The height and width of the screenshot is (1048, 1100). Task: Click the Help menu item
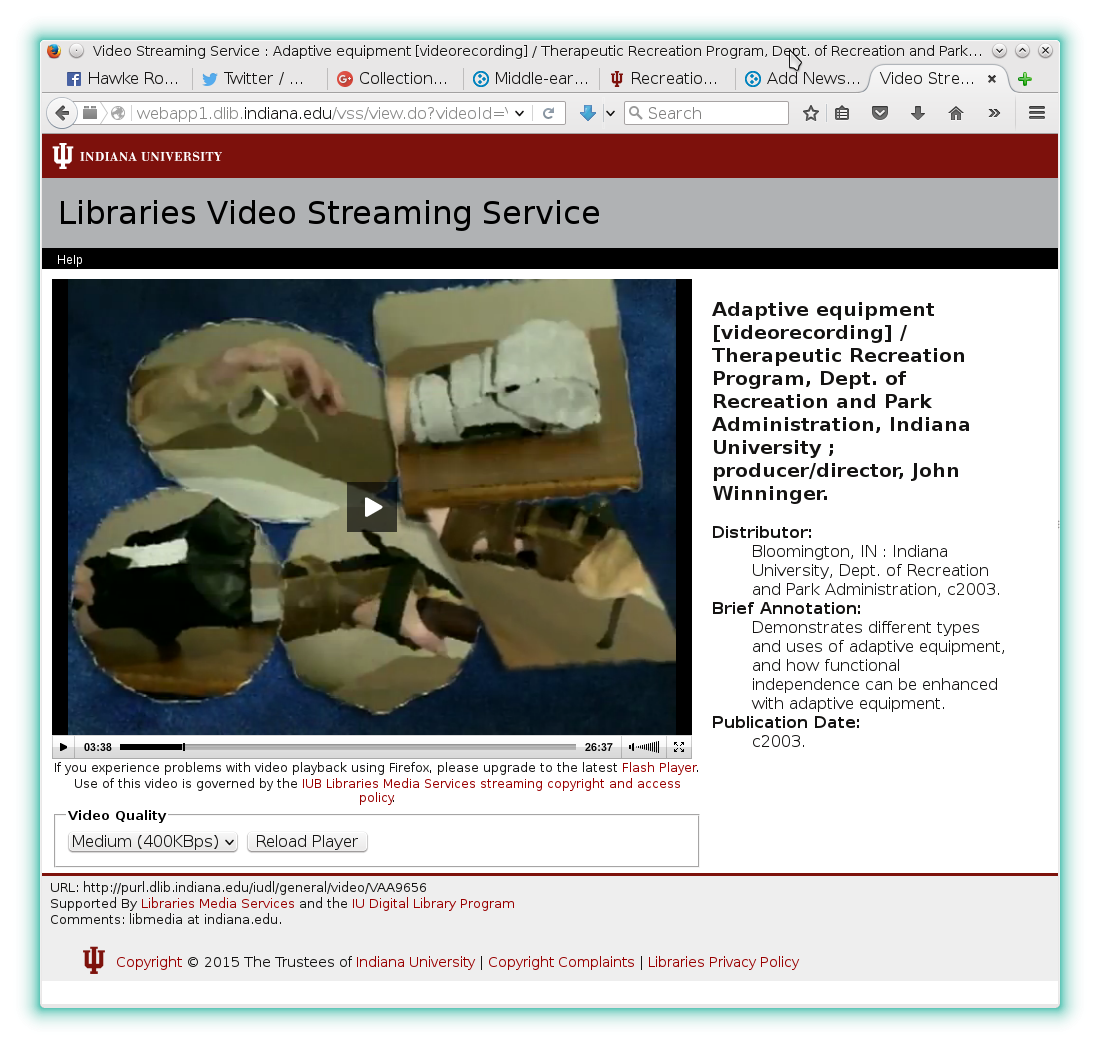pos(70,260)
